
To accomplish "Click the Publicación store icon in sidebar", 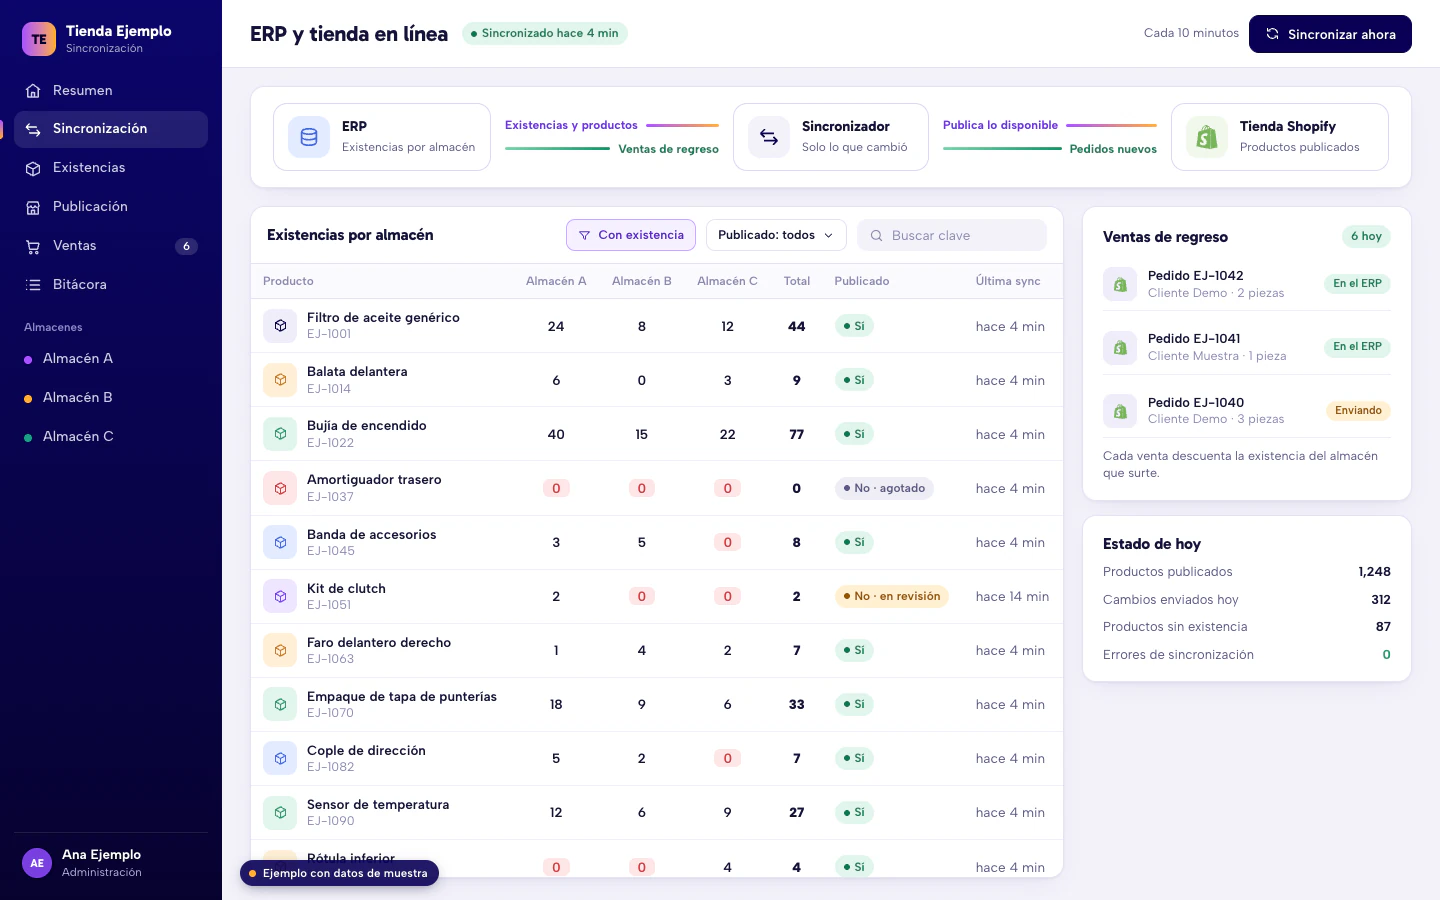I will tap(33, 207).
